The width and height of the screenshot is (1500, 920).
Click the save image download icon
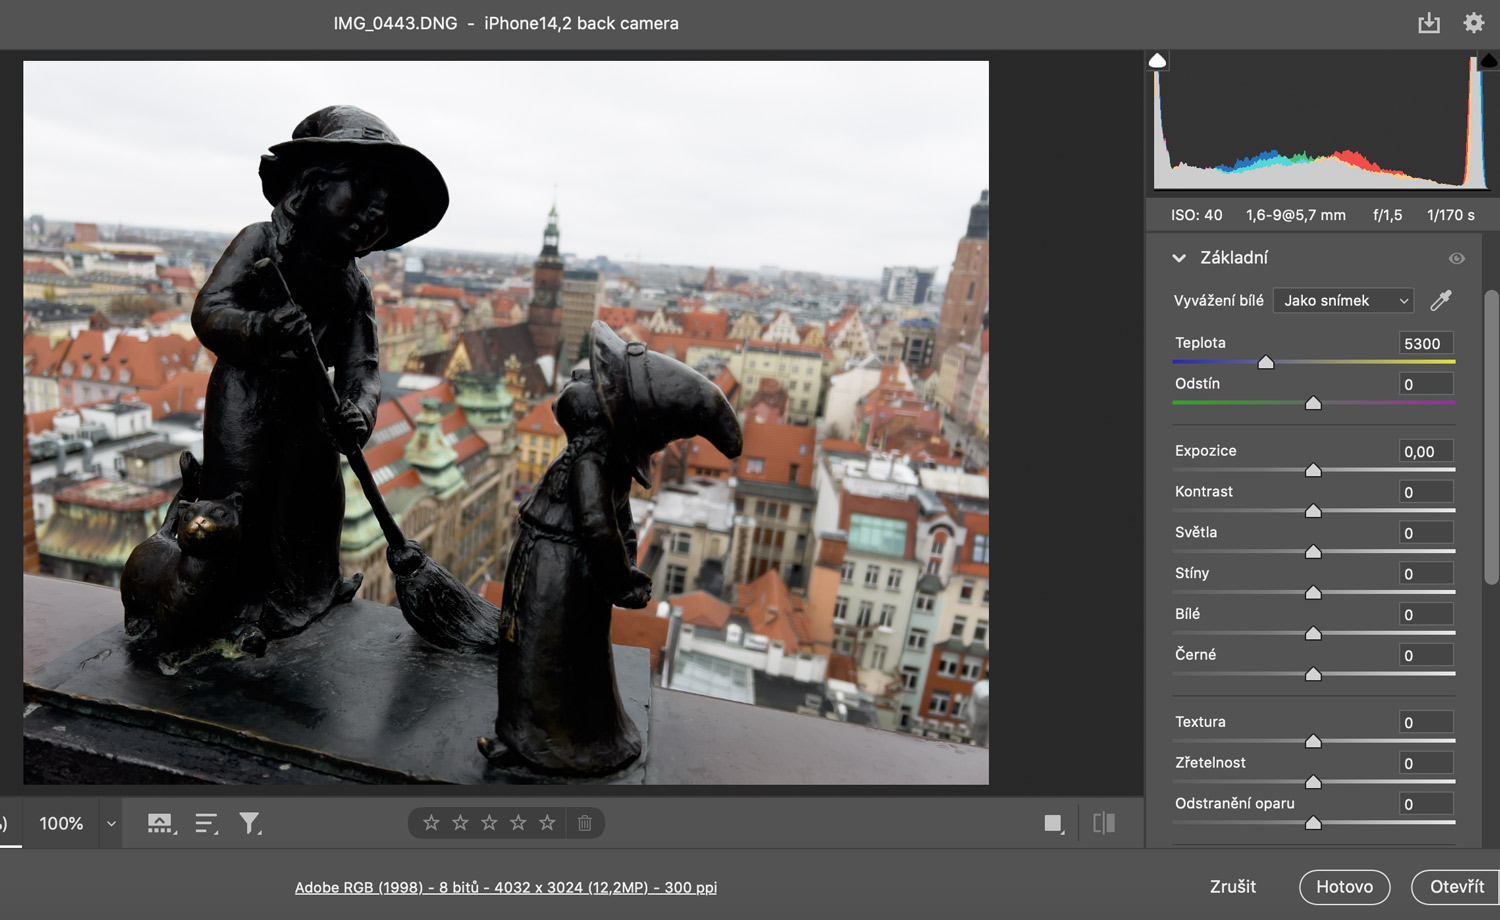[1429, 23]
